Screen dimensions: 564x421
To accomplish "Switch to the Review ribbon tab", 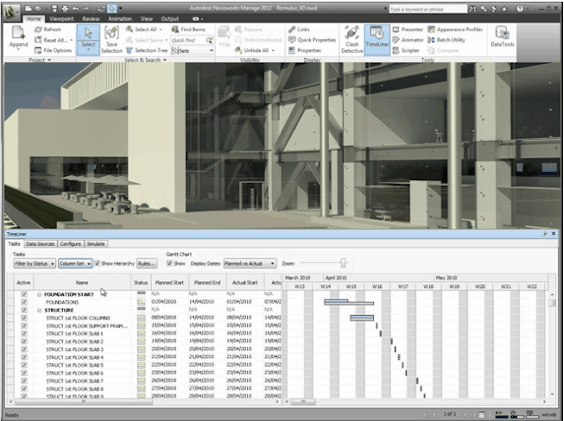I will click(91, 19).
